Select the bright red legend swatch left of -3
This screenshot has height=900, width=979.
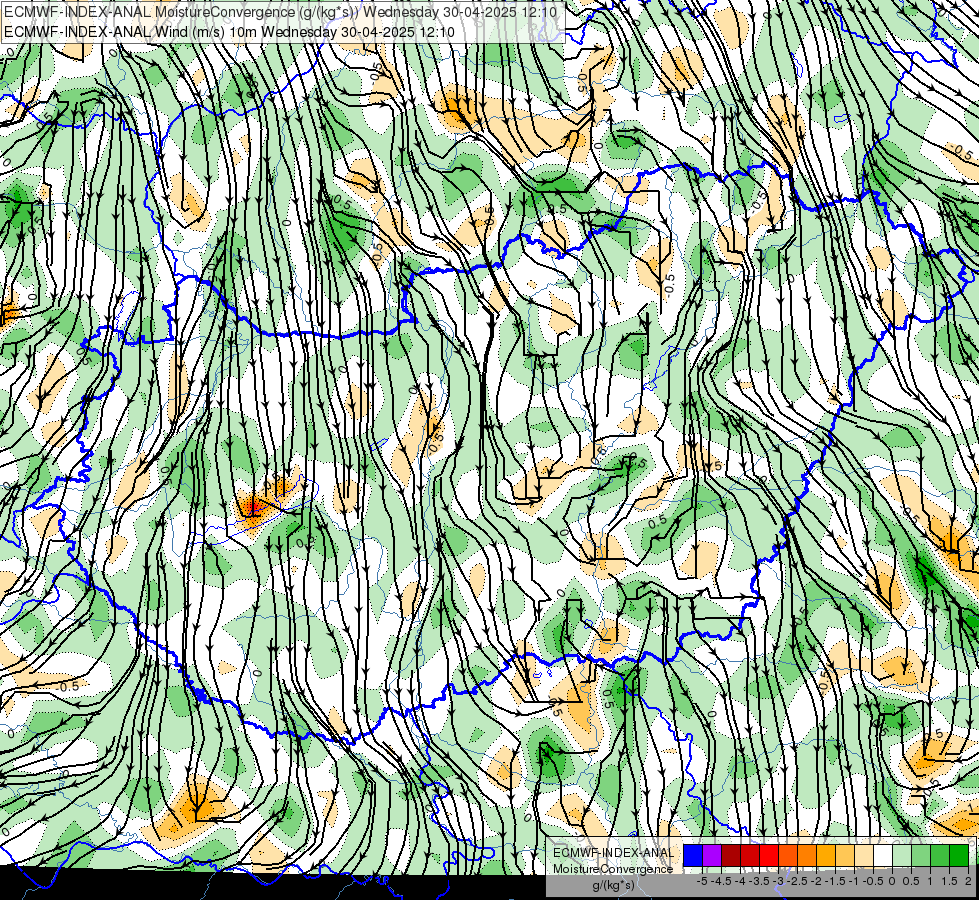point(769,856)
